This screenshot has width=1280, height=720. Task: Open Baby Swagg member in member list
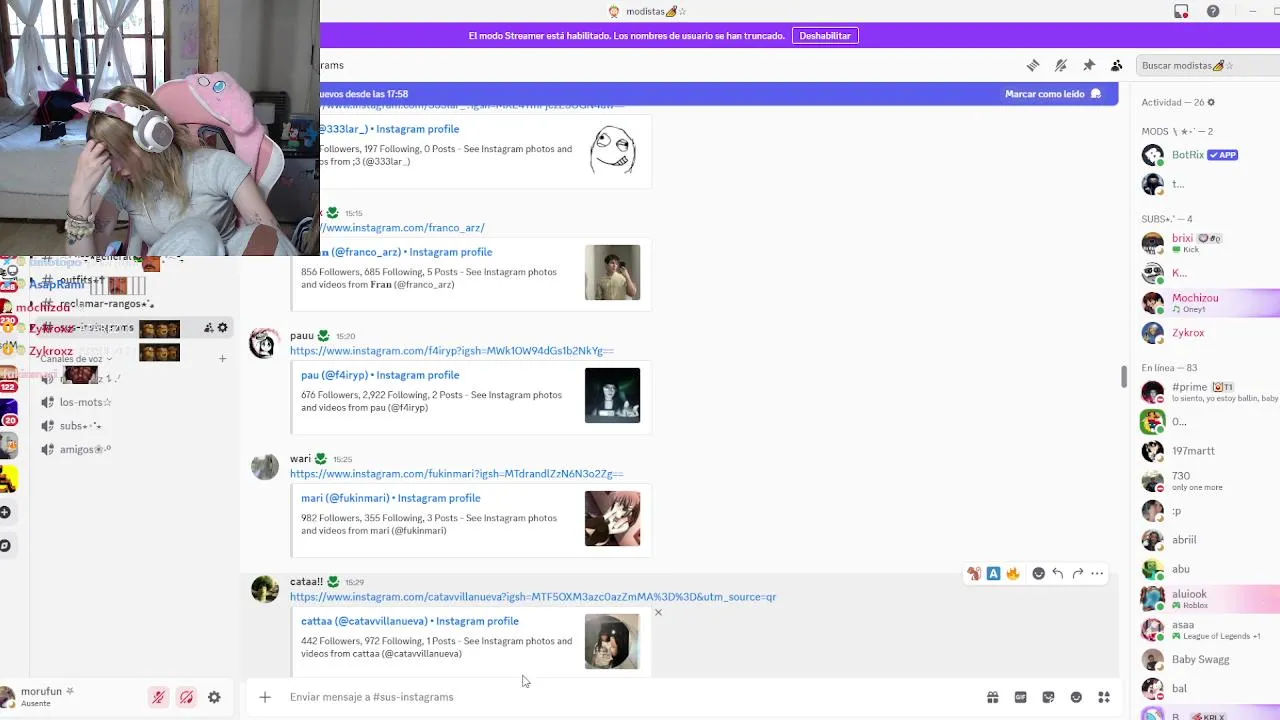coord(1208,659)
